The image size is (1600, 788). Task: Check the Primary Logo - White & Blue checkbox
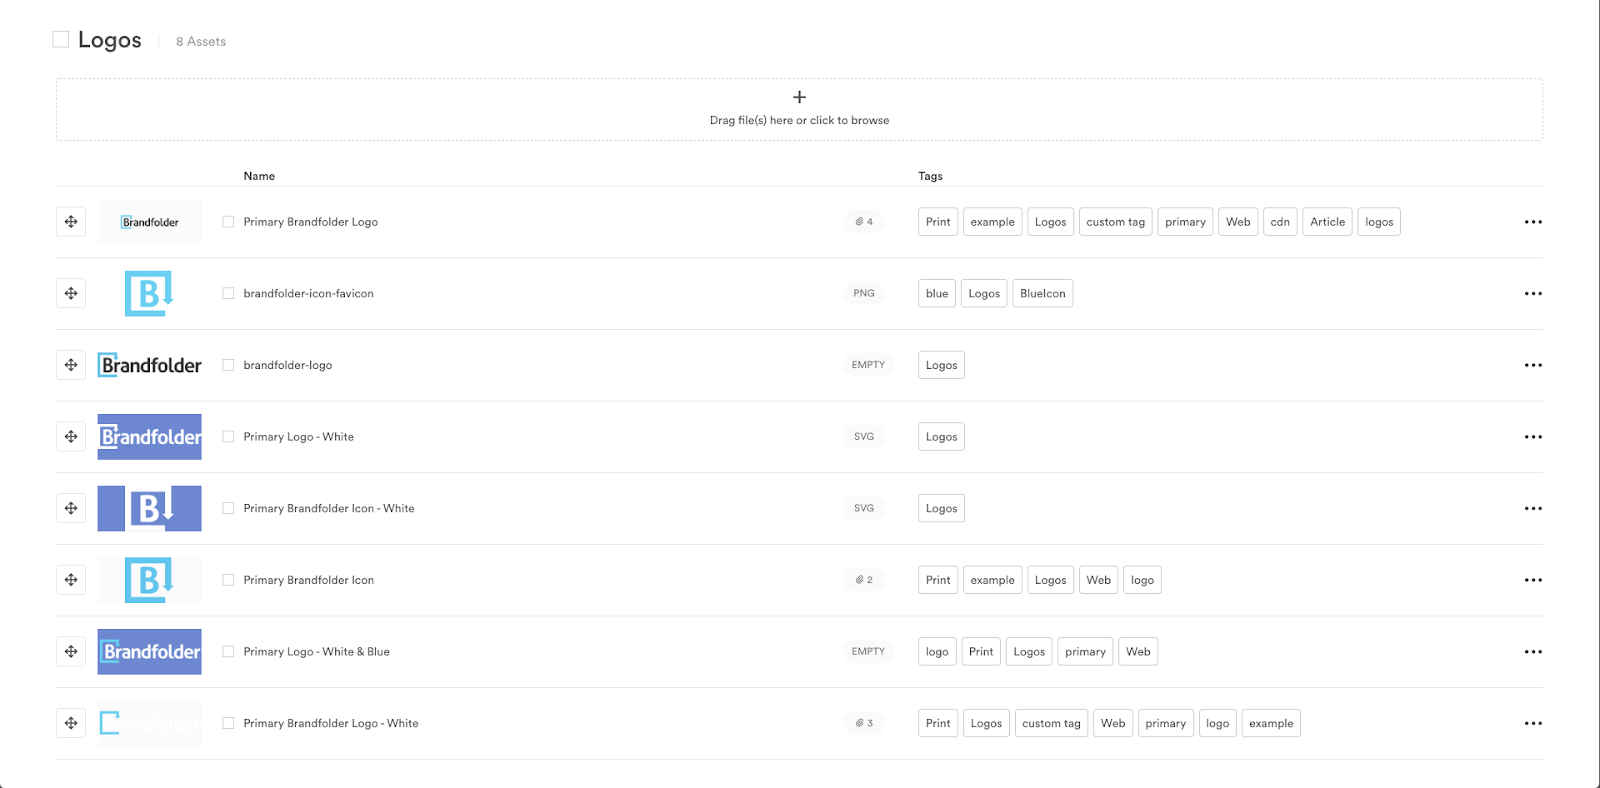click(228, 652)
